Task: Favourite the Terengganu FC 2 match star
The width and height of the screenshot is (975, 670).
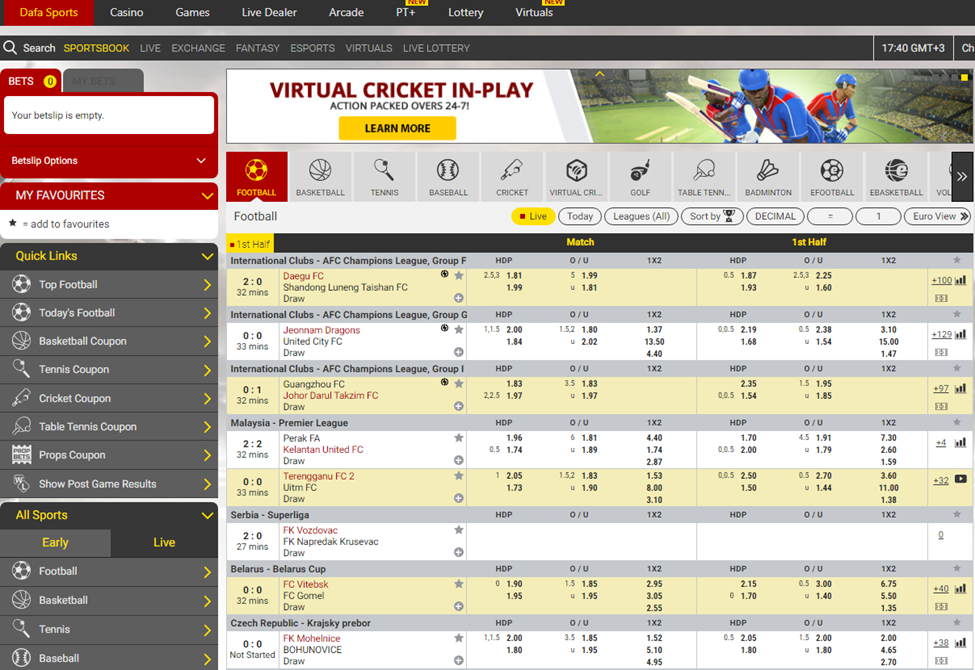Action: coord(459,476)
